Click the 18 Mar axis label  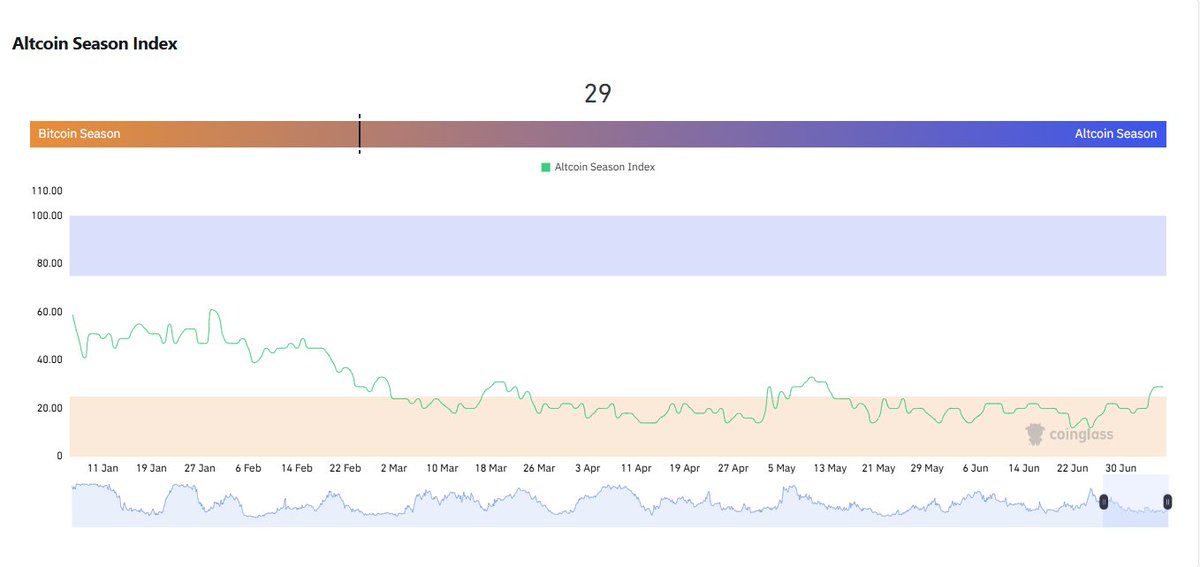tap(490, 468)
